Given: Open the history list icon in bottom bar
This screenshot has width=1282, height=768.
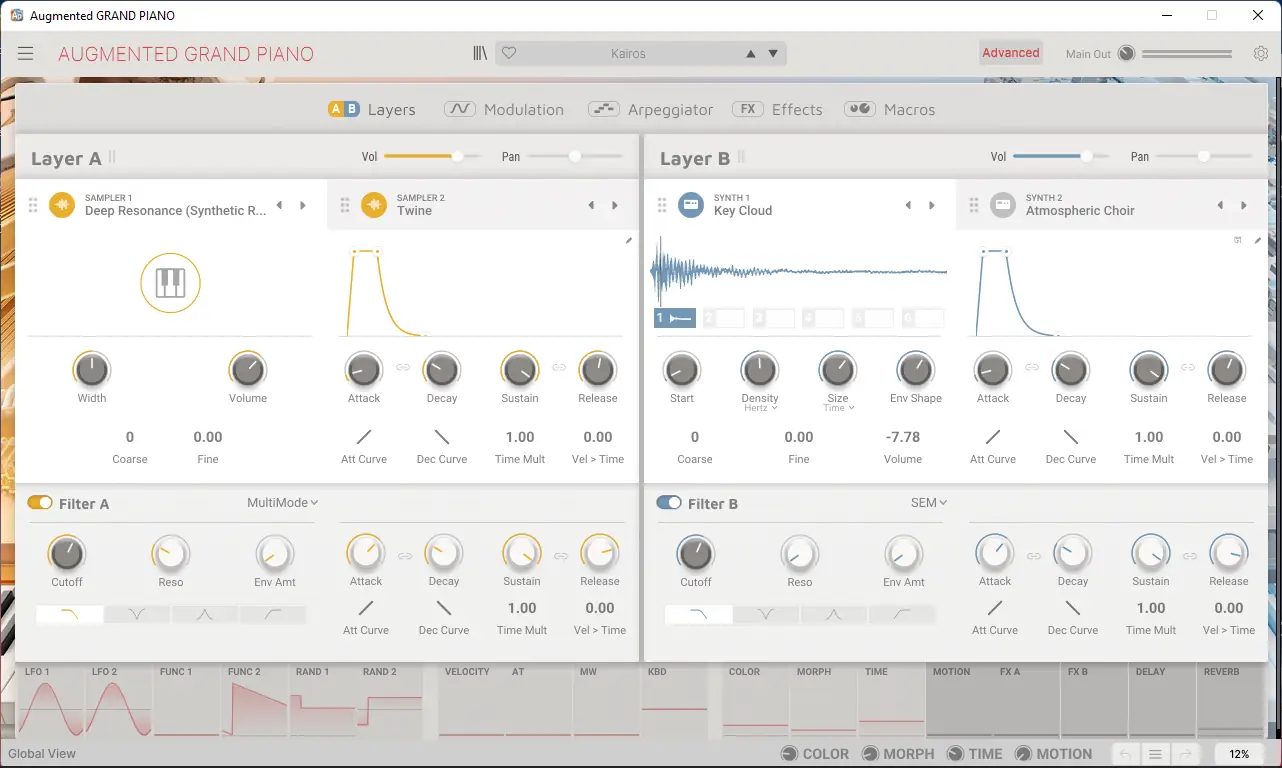Looking at the screenshot, I should (1155, 755).
